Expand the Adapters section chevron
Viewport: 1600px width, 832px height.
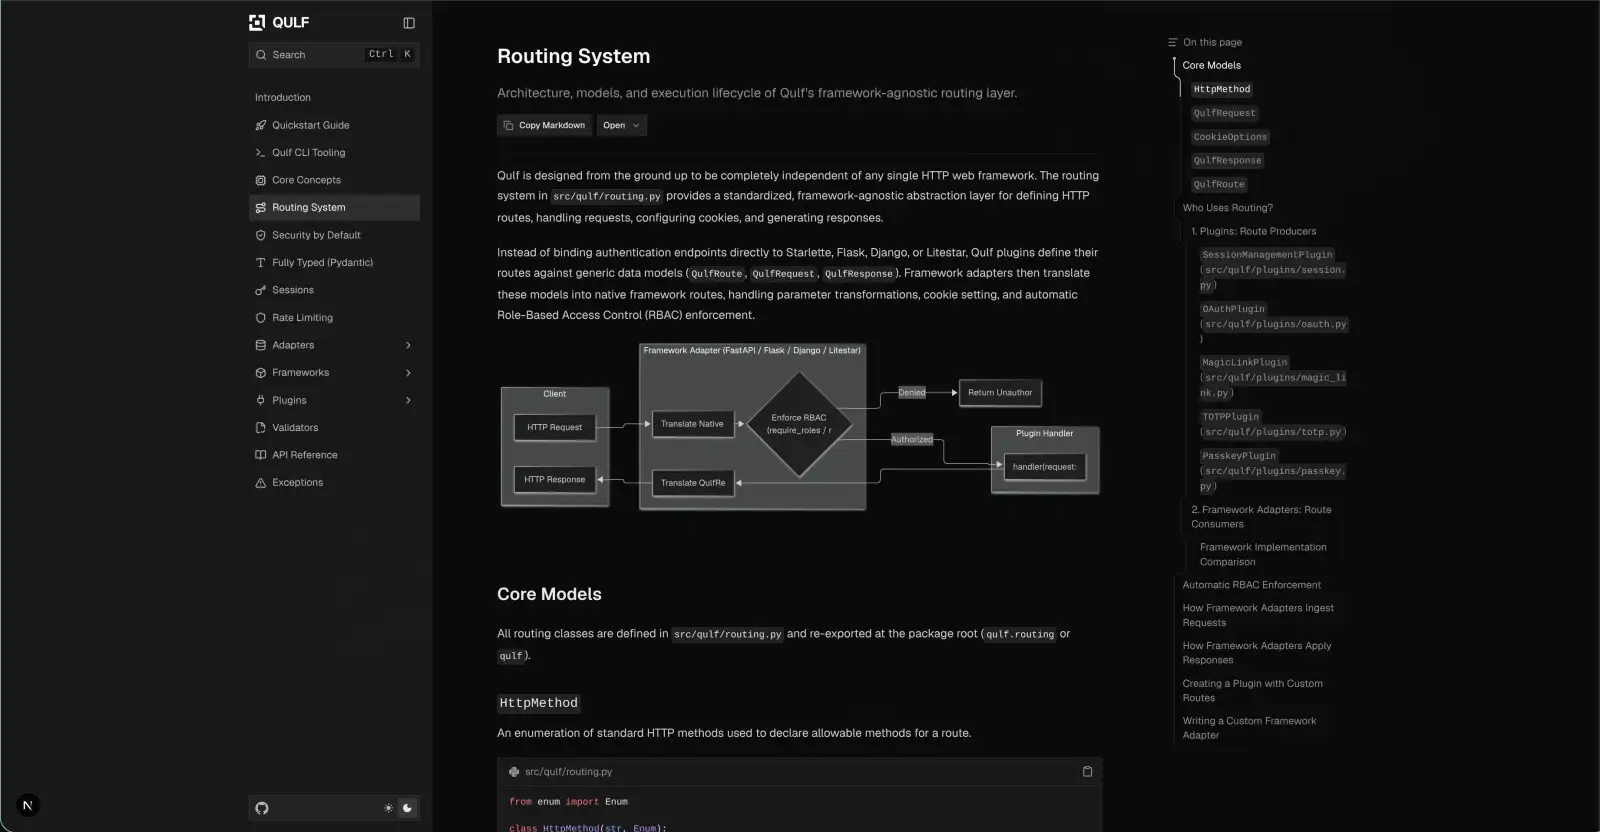pyautogui.click(x=408, y=345)
